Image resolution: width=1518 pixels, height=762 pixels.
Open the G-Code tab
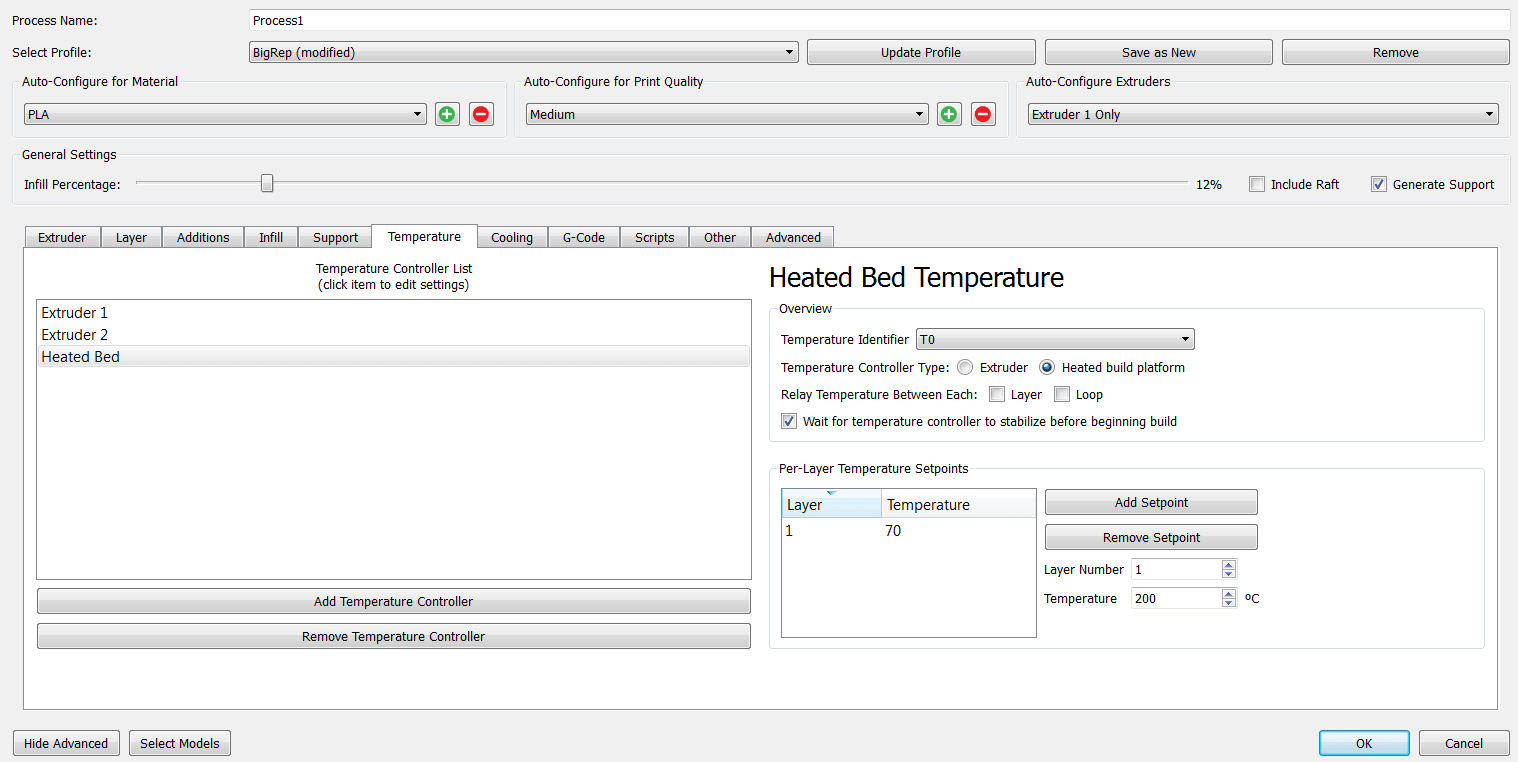click(x=583, y=237)
